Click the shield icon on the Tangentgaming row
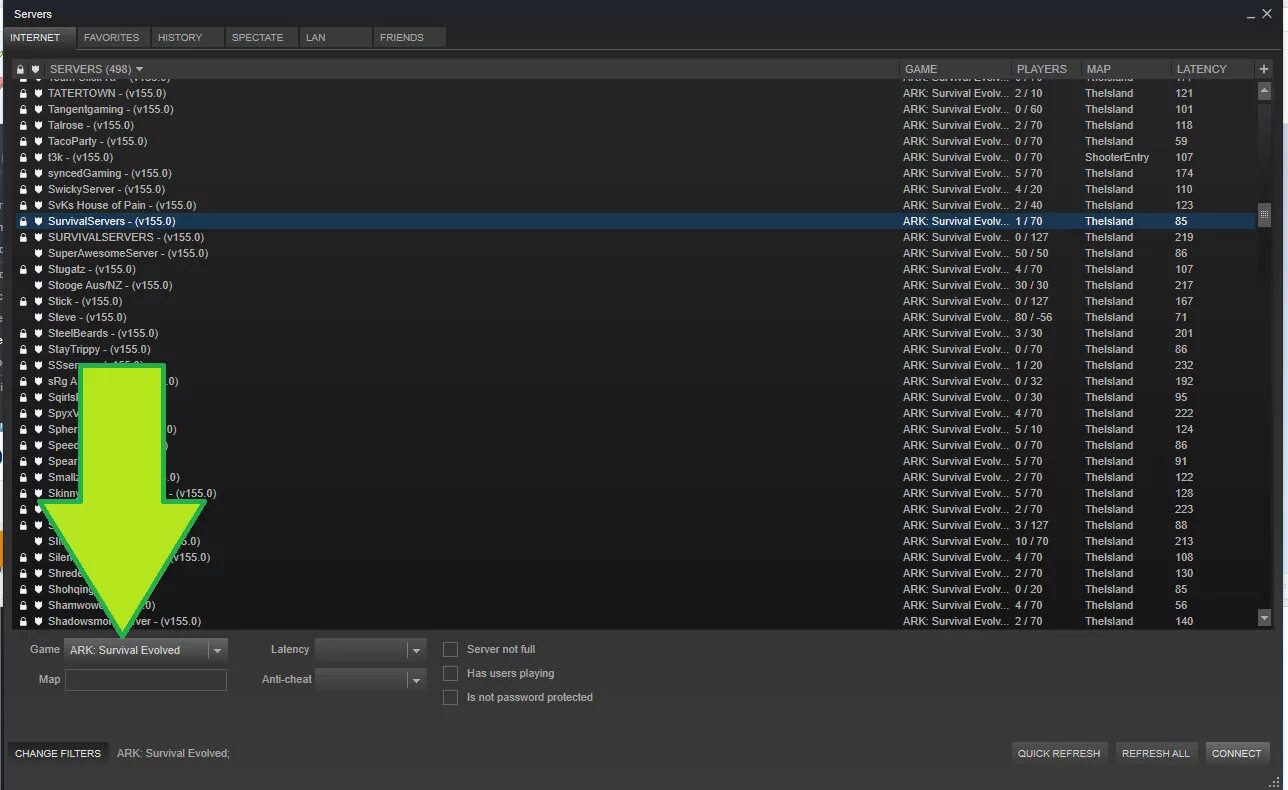The image size is (1288, 790). (37, 109)
